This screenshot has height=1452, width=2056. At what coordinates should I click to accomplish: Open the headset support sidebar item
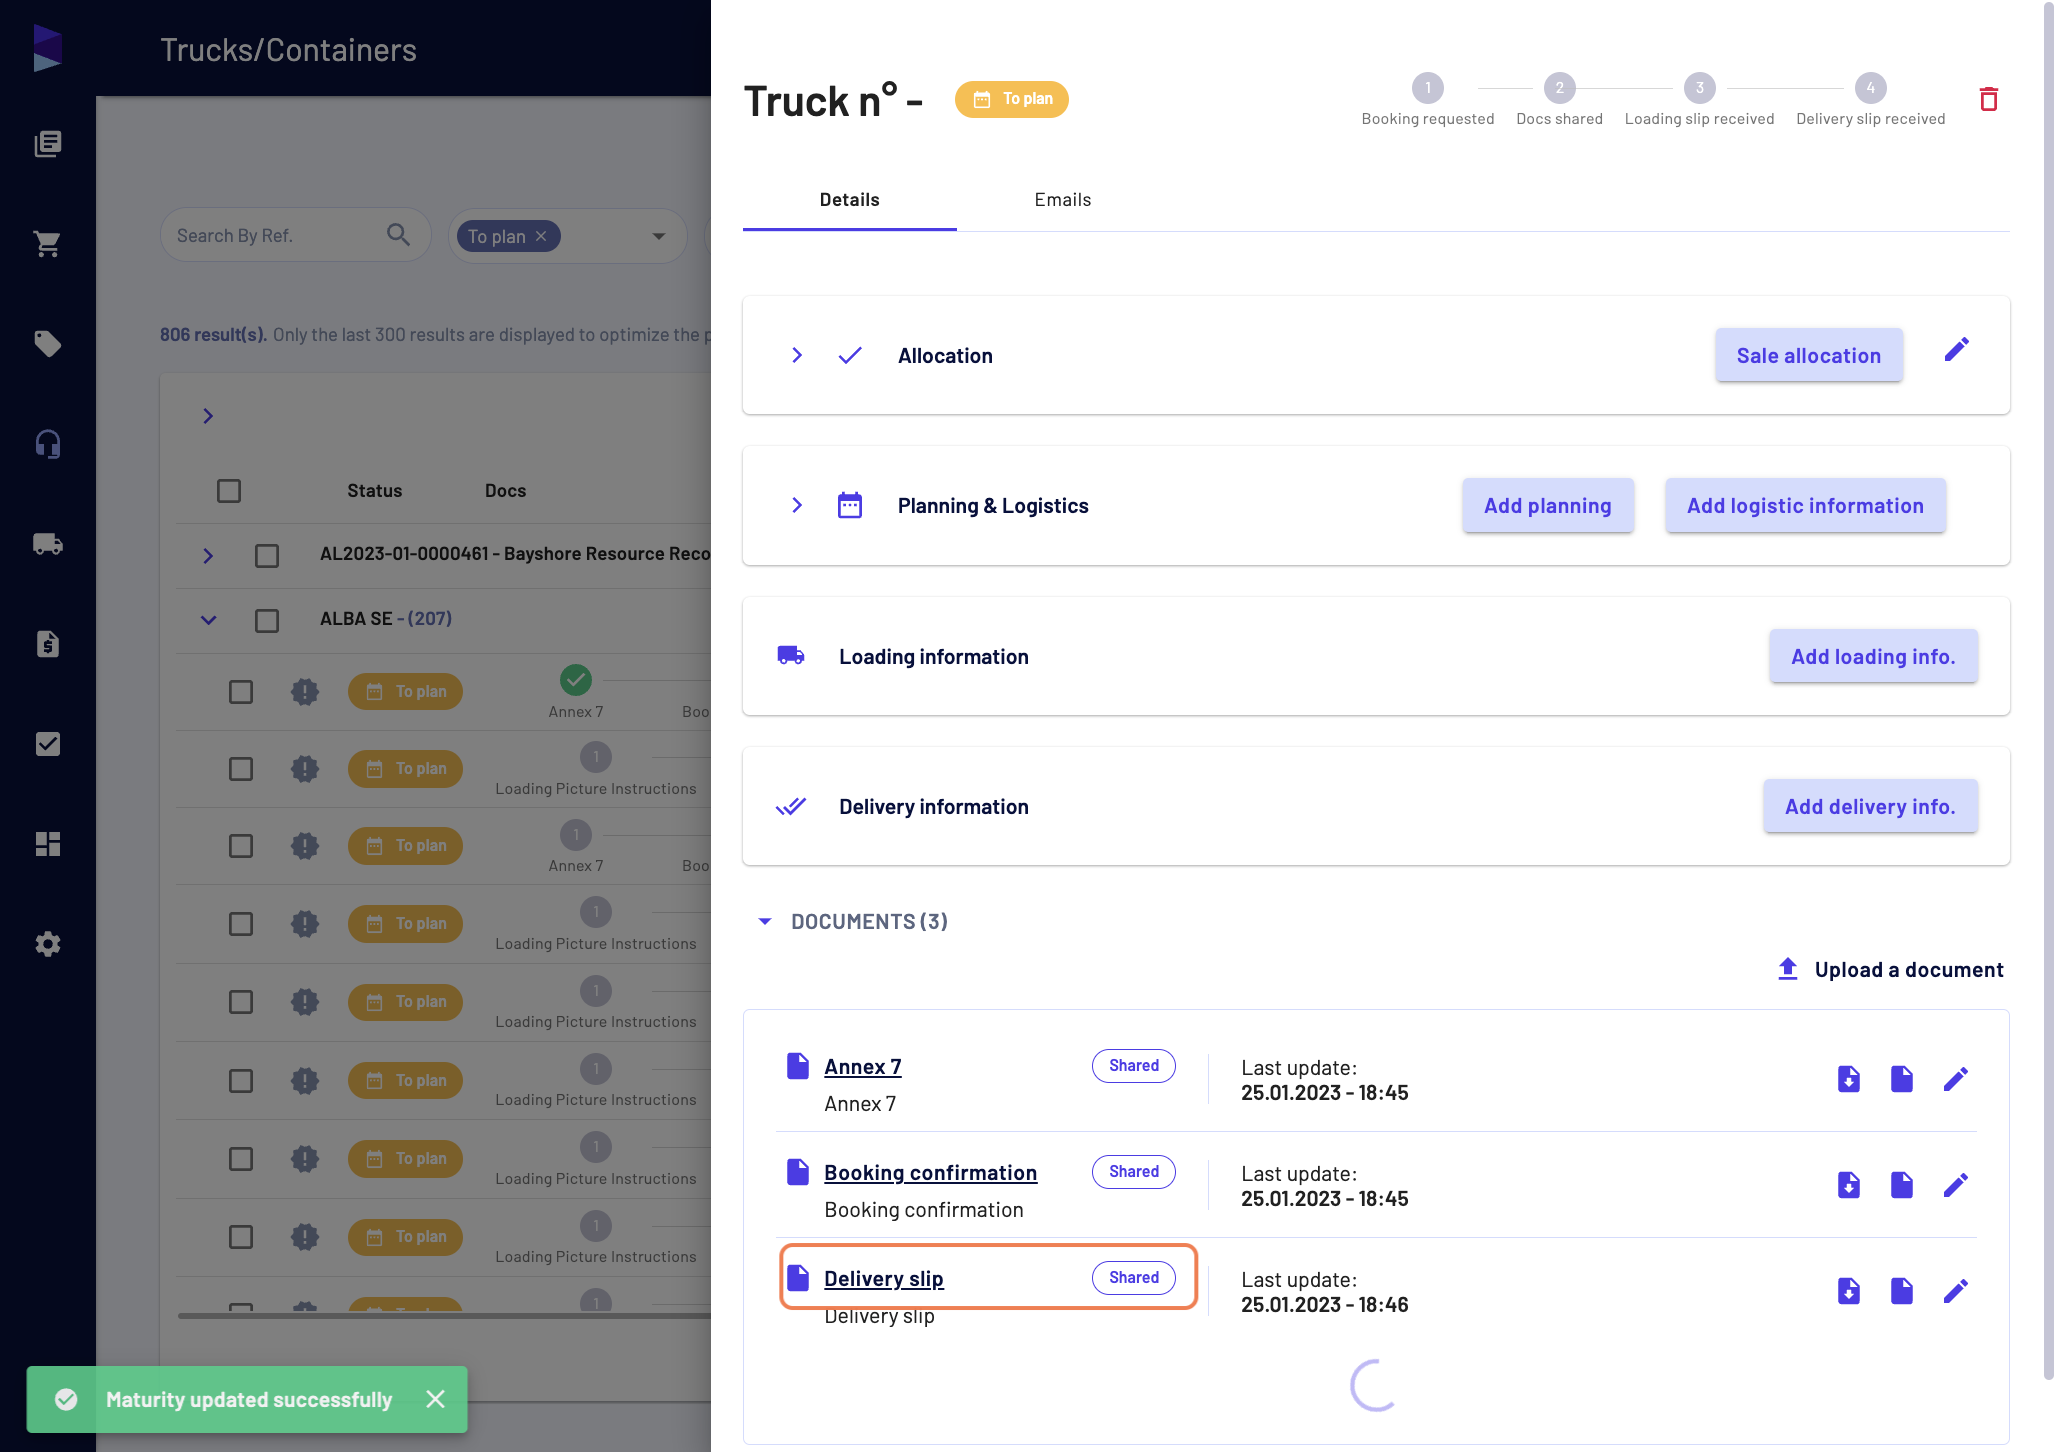(47, 444)
